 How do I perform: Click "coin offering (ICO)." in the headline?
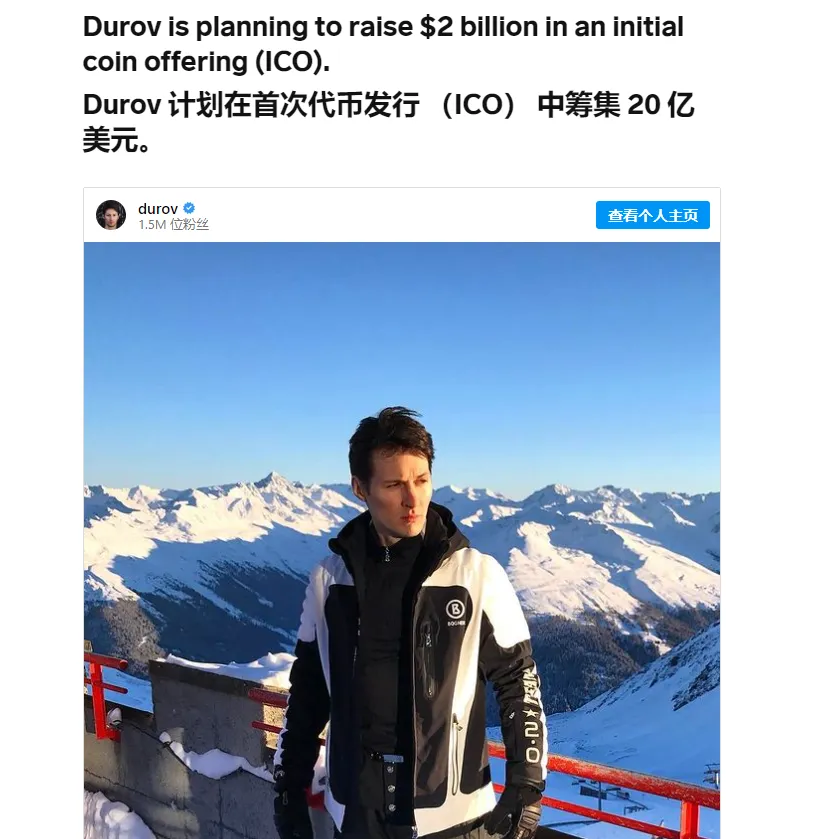[206, 61]
